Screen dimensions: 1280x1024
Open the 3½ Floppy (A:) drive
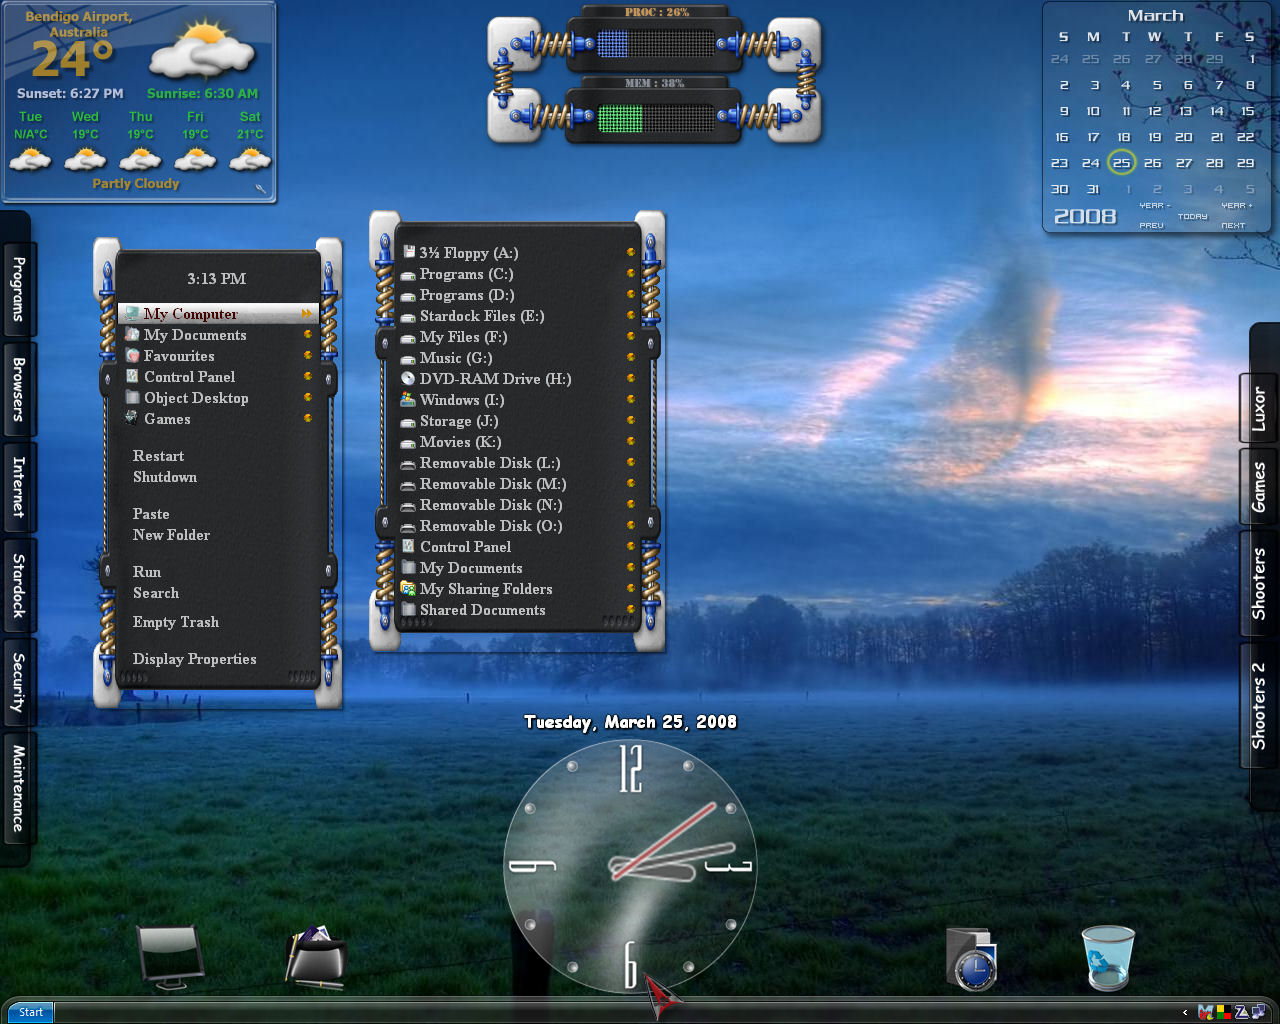pos(460,253)
